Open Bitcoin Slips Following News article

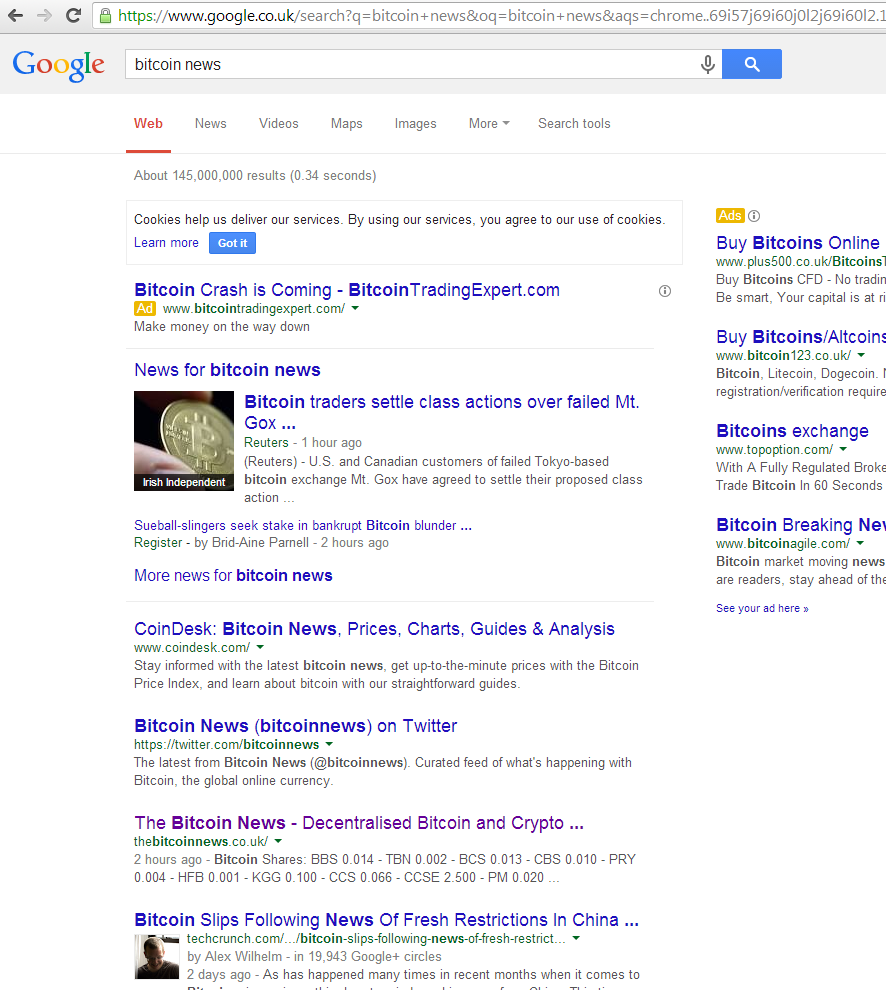[x=386, y=920]
